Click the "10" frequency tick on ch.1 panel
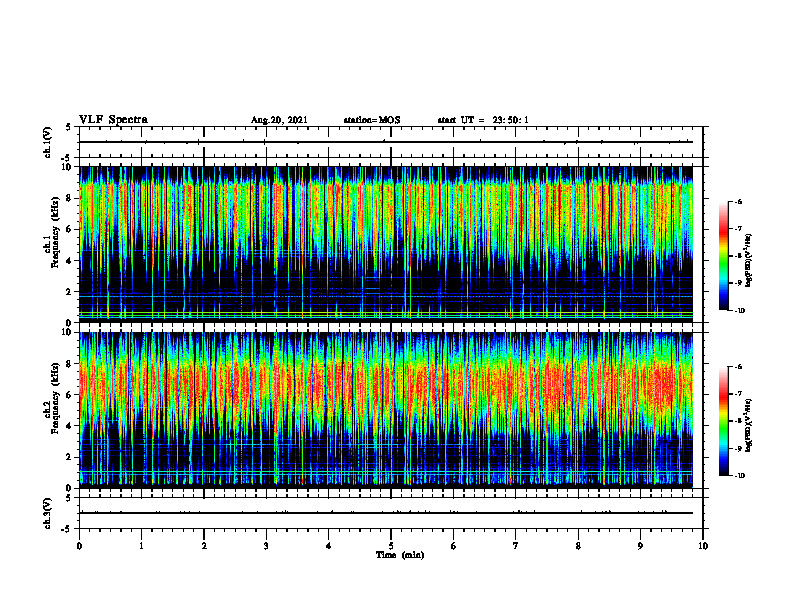792x612 pixels. click(68, 167)
